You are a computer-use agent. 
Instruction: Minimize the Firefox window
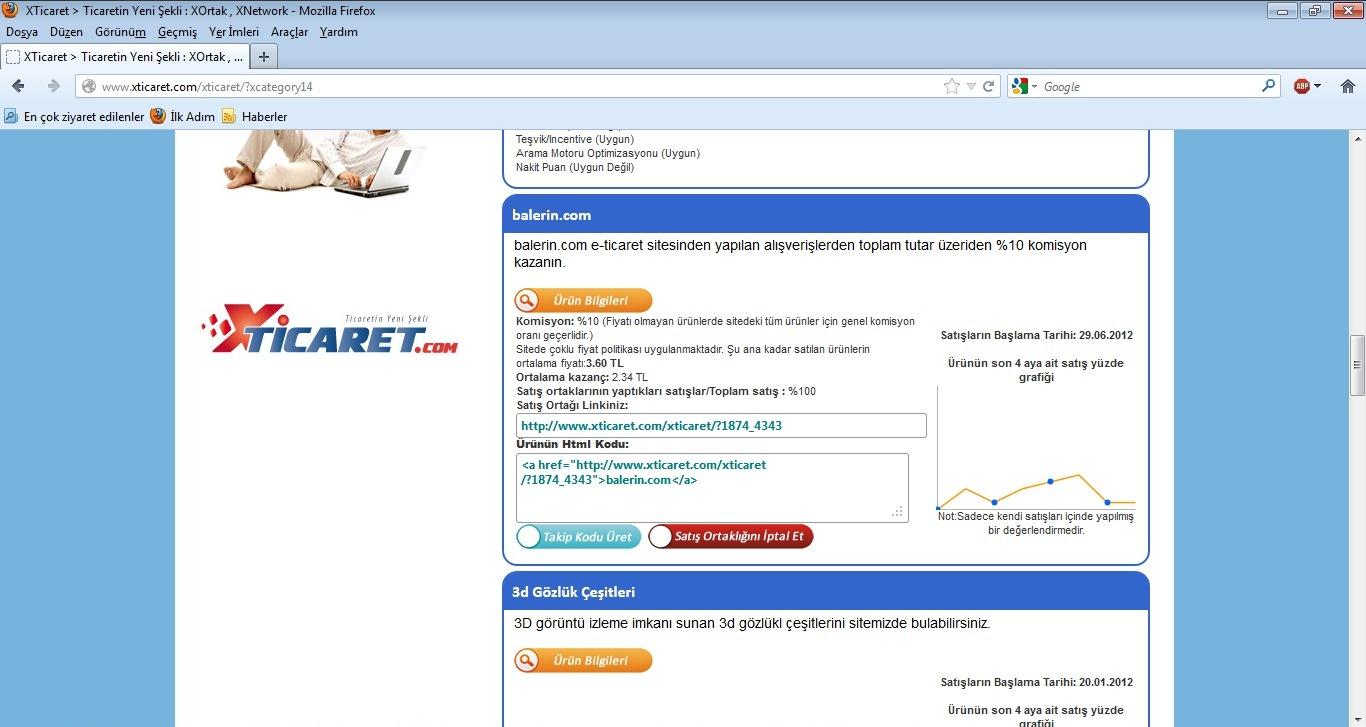pos(1283,10)
